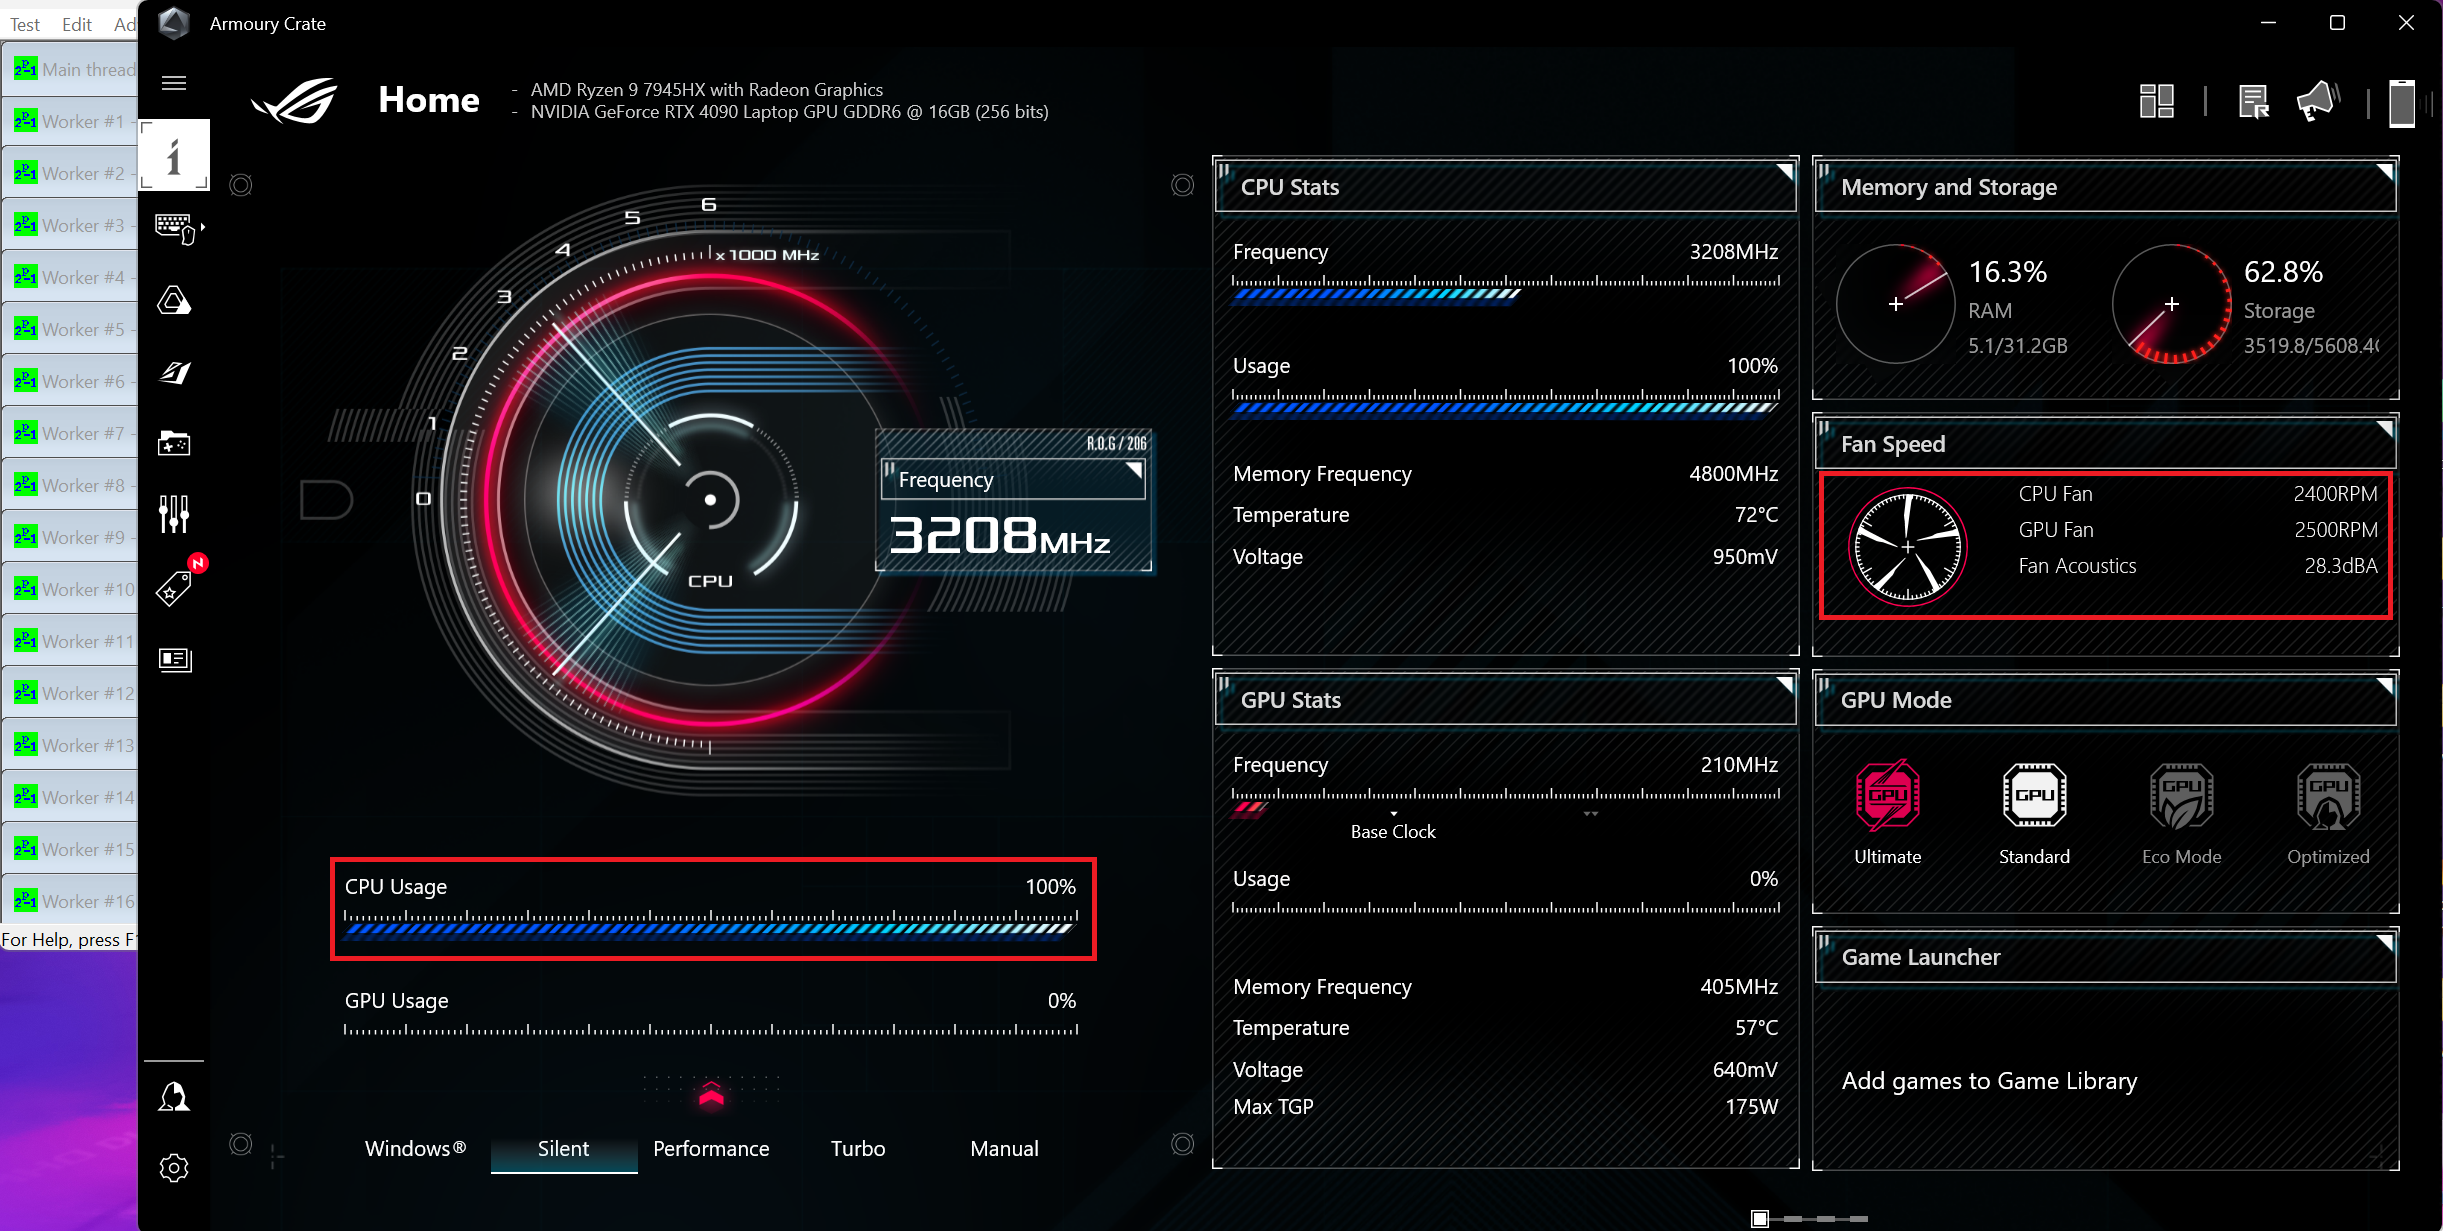The height and width of the screenshot is (1231, 2443).
Task: Click the first page indicator at bottom
Action: click(x=1760, y=1218)
